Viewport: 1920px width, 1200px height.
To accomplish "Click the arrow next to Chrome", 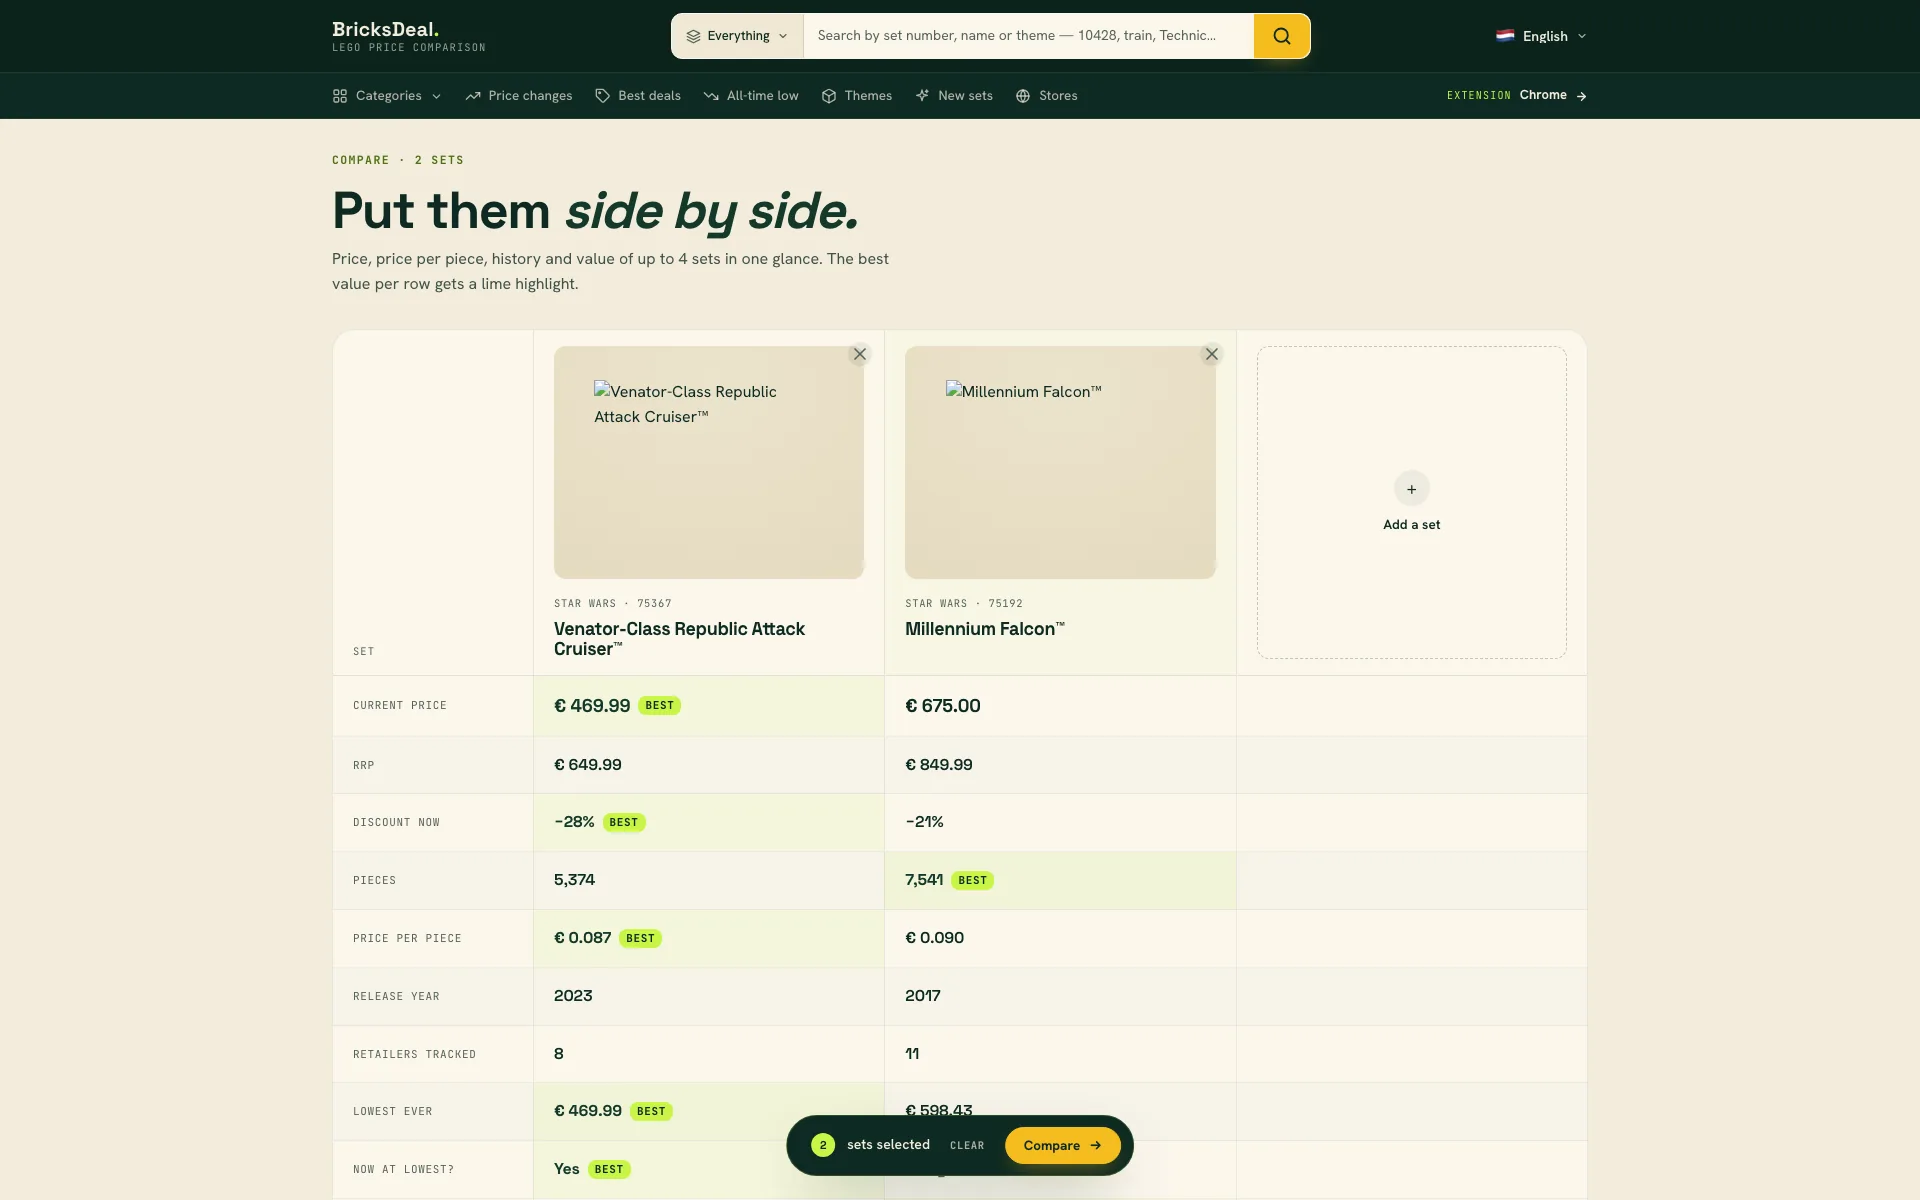I will [1581, 96].
